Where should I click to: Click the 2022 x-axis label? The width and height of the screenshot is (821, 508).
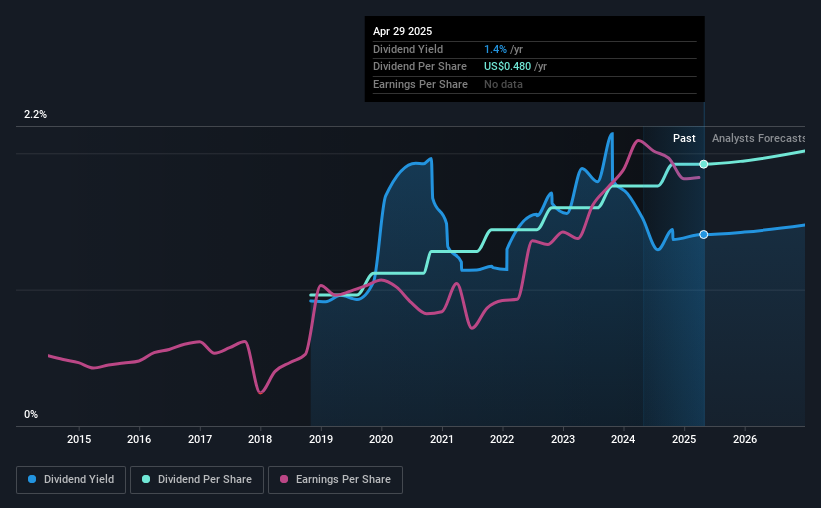click(x=502, y=439)
